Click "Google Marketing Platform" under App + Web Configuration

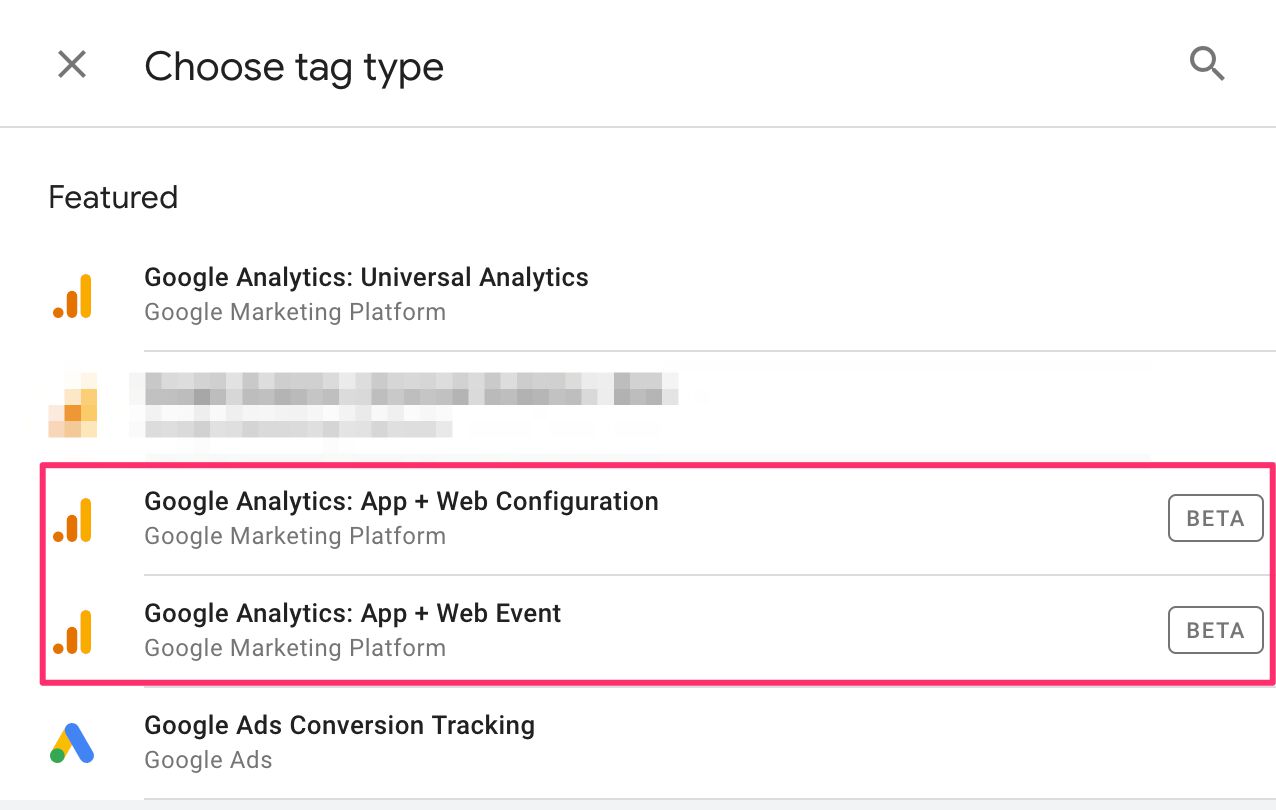(x=295, y=536)
